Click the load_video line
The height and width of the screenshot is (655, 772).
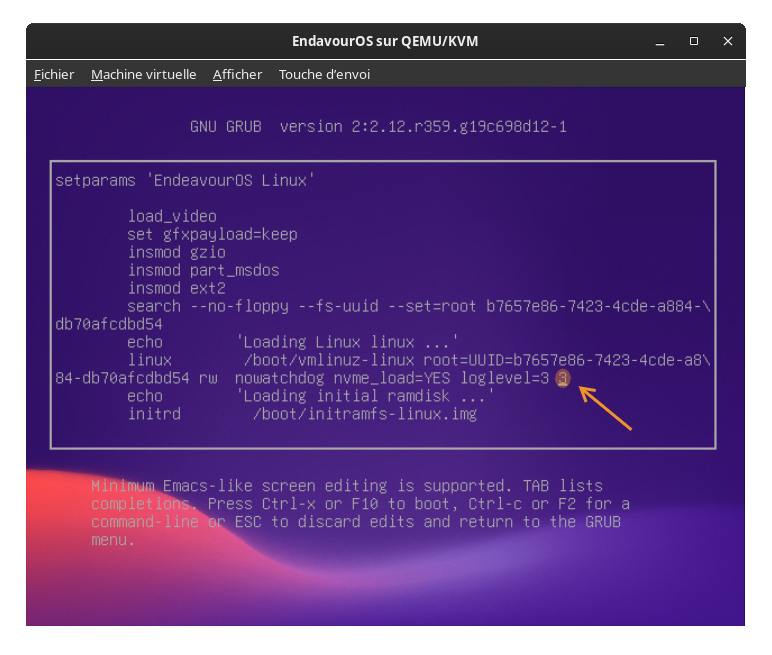(x=172, y=216)
